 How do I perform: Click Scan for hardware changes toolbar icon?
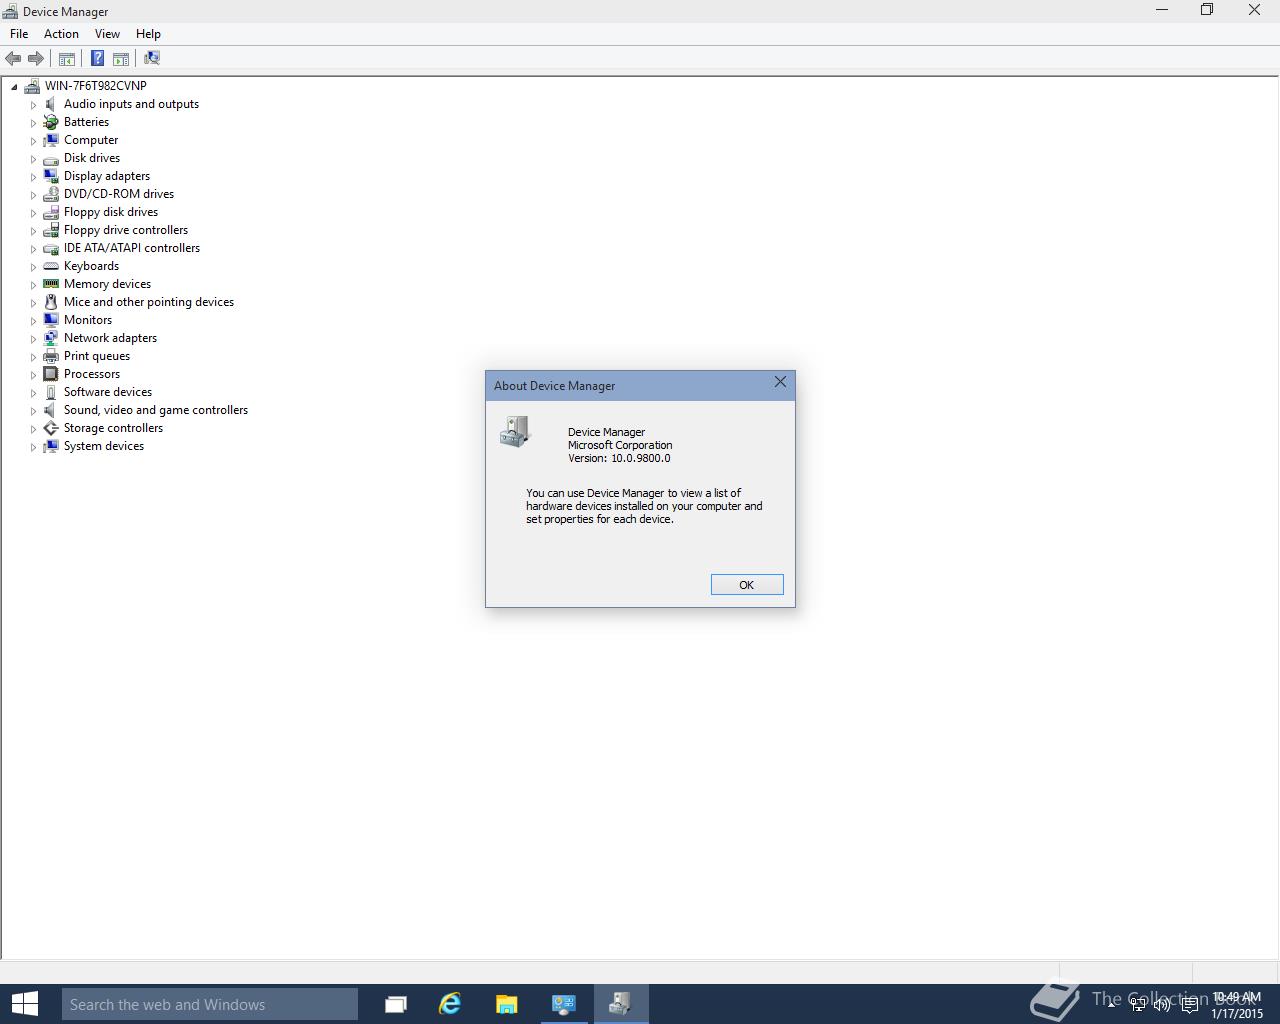(x=152, y=58)
